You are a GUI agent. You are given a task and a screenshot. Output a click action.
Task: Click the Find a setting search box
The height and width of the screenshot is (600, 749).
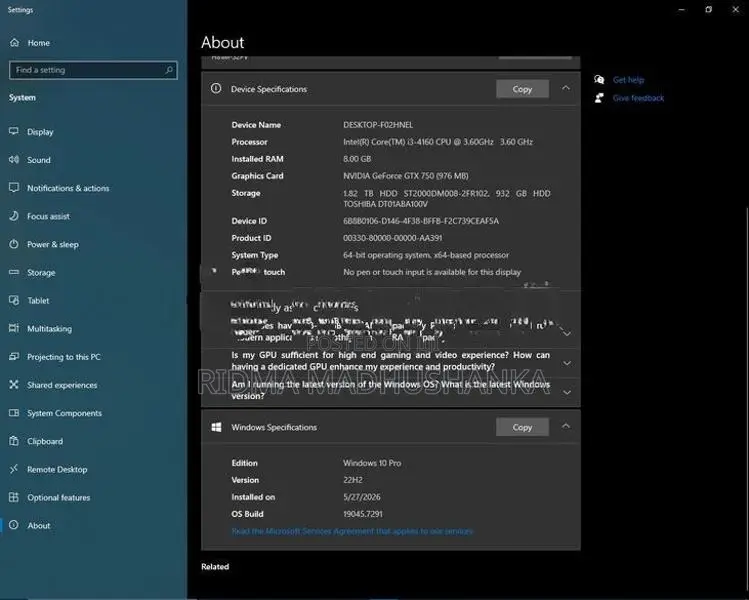93,70
